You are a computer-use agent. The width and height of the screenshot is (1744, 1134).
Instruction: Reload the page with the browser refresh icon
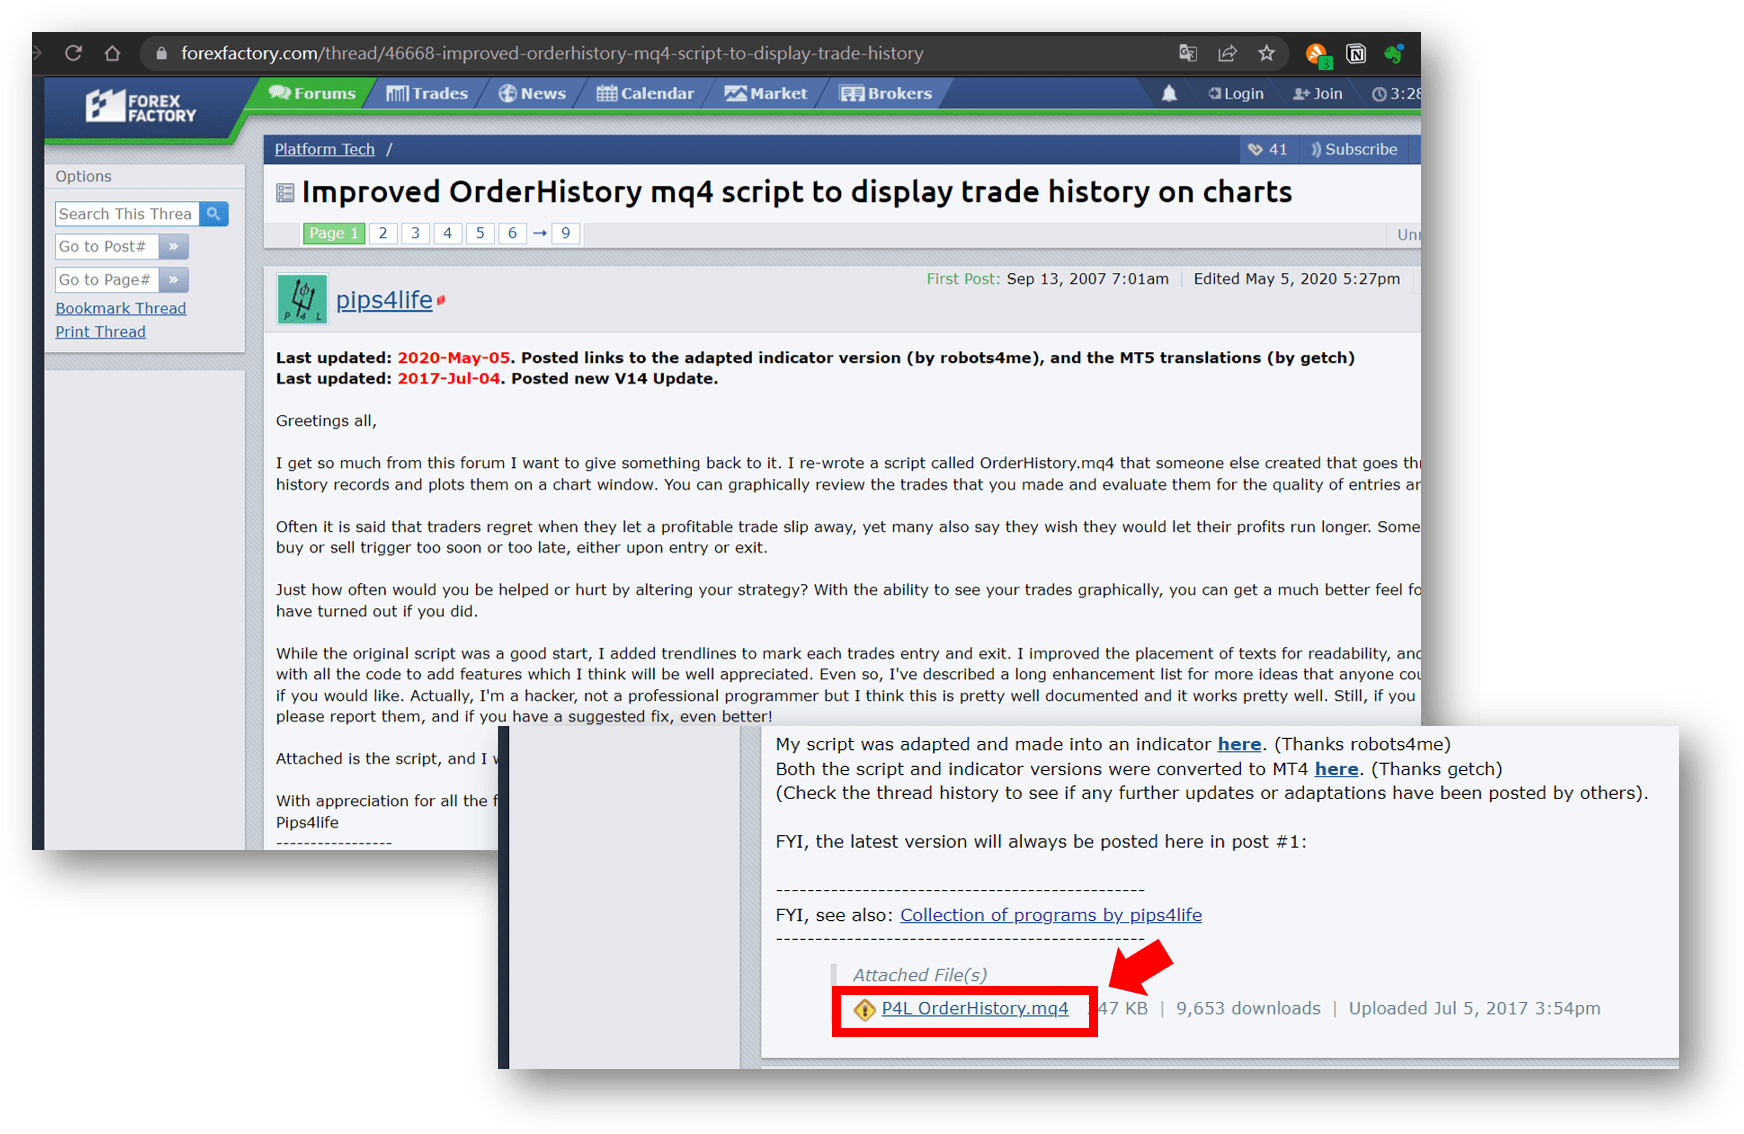[73, 53]
